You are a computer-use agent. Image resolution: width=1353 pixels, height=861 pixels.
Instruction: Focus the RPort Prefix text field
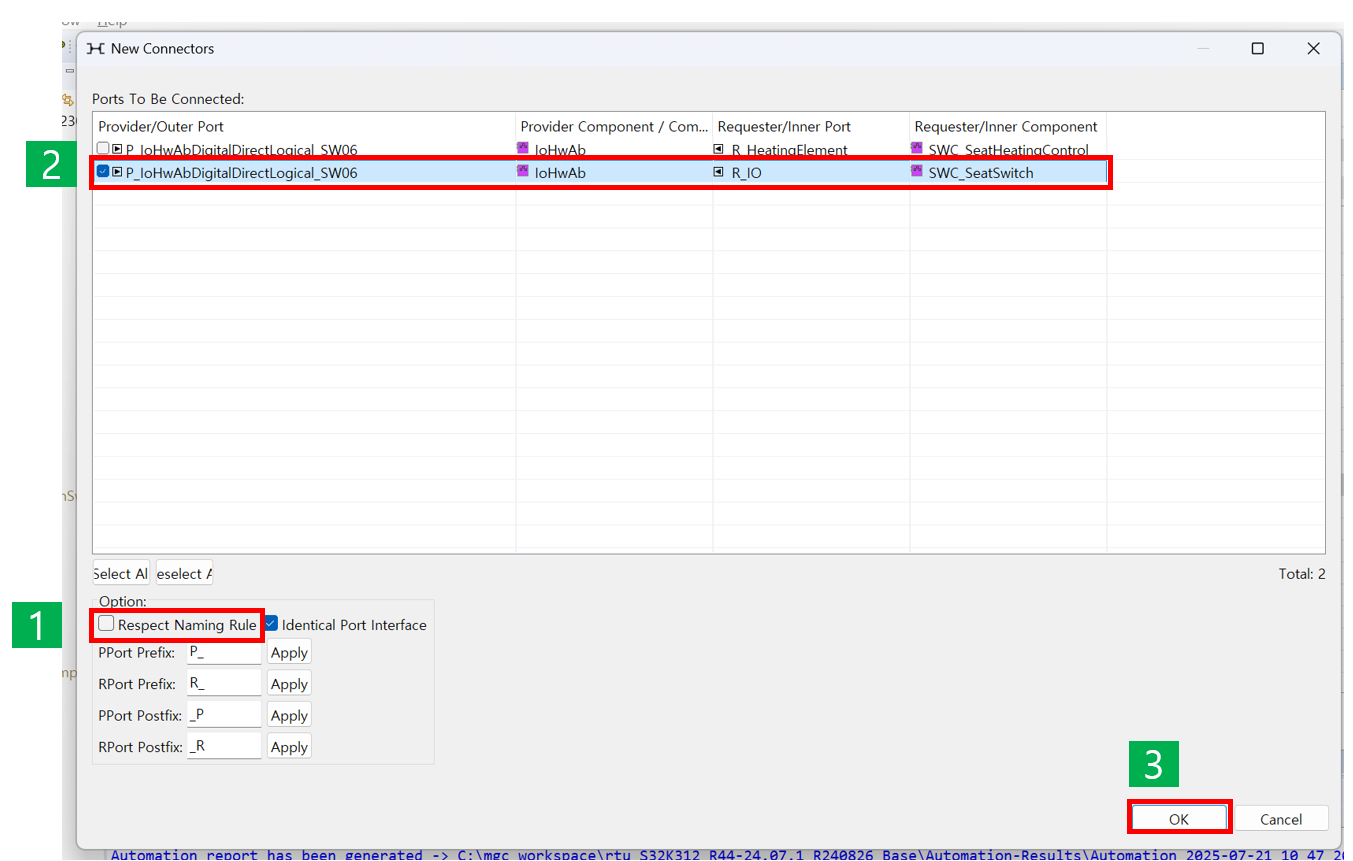tap(224, 684)
